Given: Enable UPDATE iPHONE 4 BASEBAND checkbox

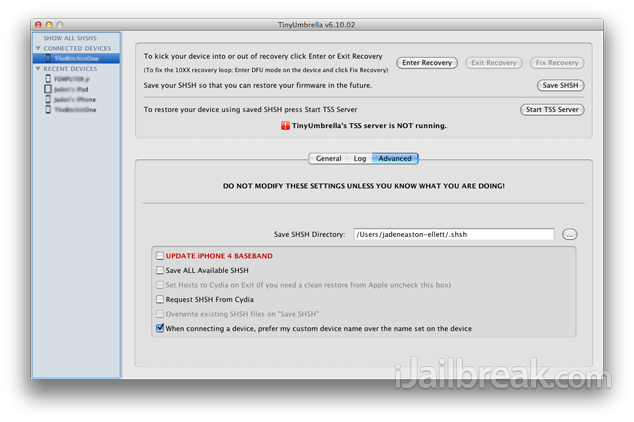Looking at the screenshot, I should [160, 256].
